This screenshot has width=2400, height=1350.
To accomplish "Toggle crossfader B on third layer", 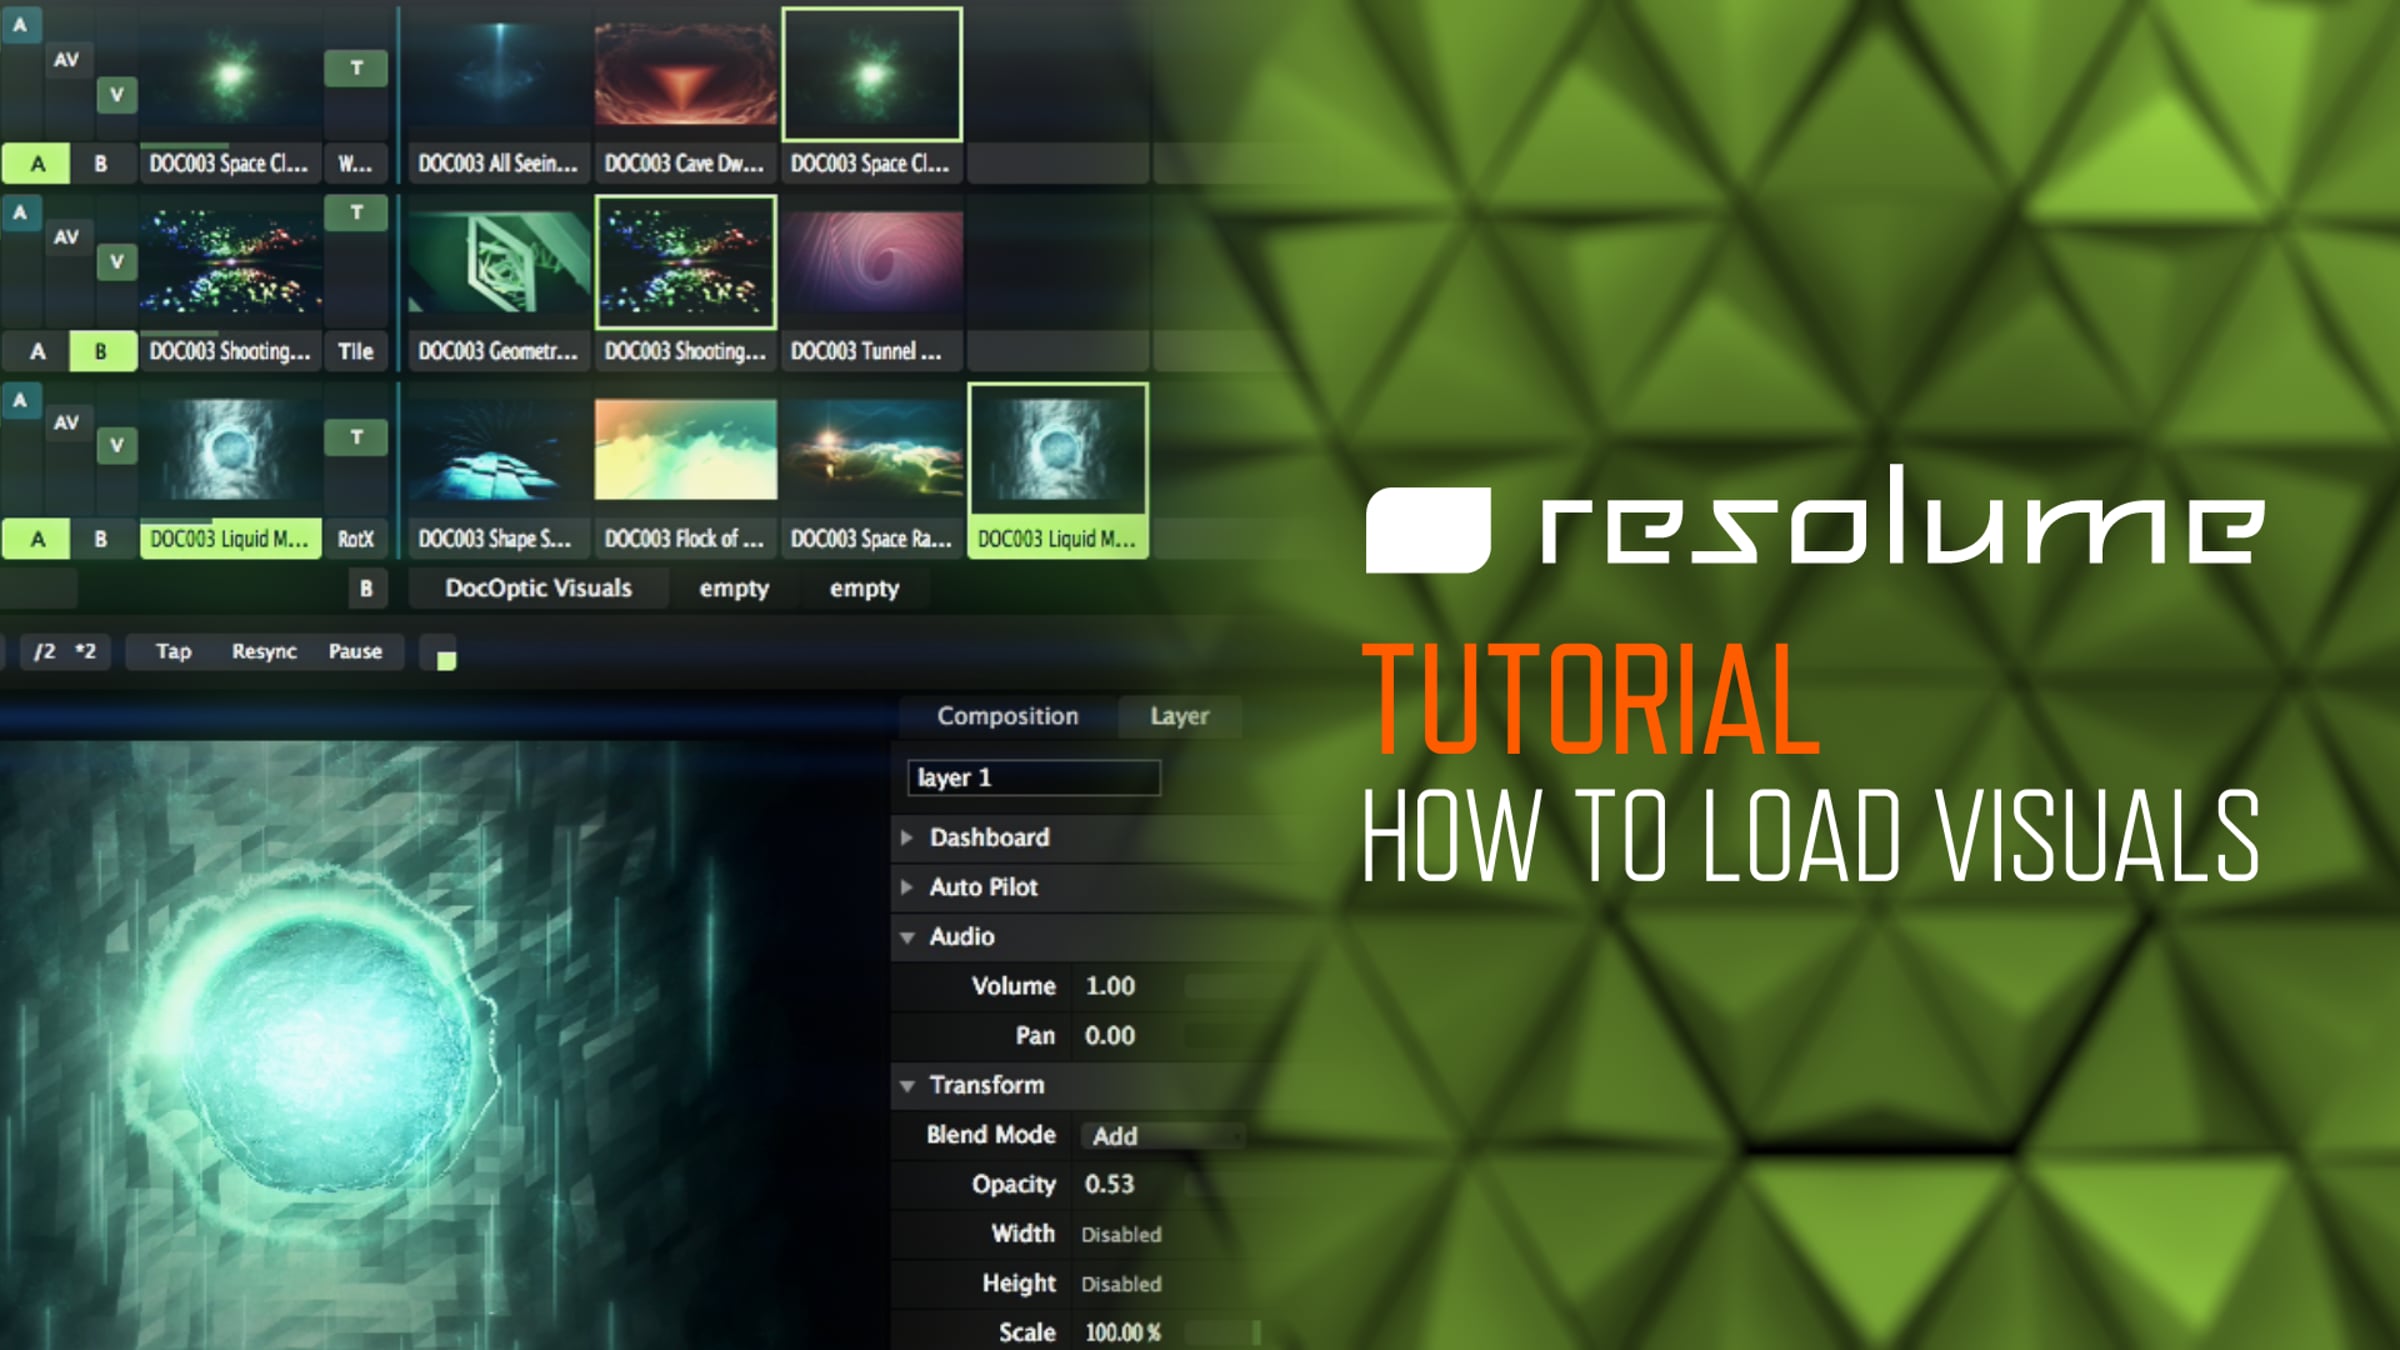I will pyautogui.click(x=101, y=539).
